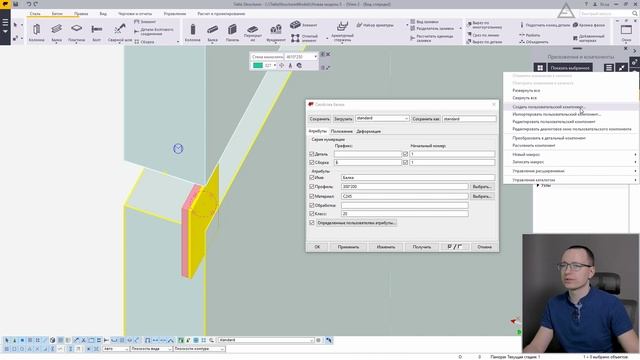The height and width of the screenshot is (360, 640).
Task: Select the steel Колонна column tool
Action: click(36, 32)
